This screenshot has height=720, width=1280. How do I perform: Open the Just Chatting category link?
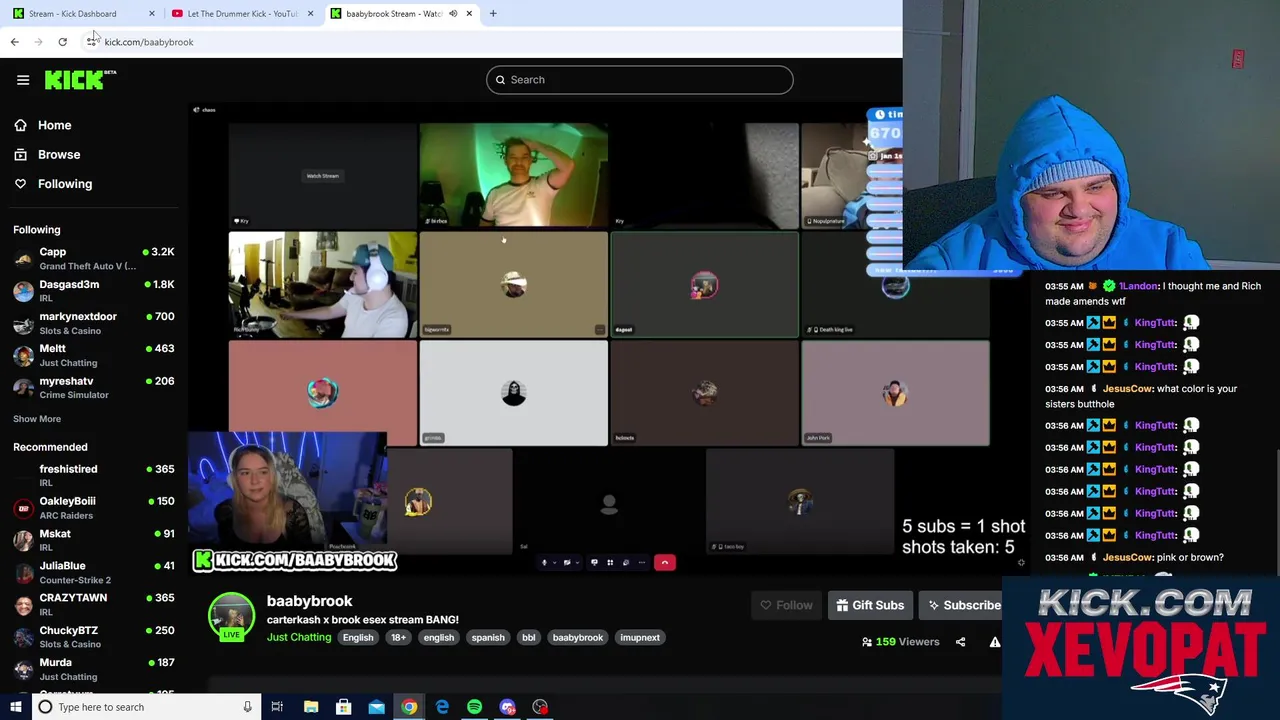[x=299, y=638]
